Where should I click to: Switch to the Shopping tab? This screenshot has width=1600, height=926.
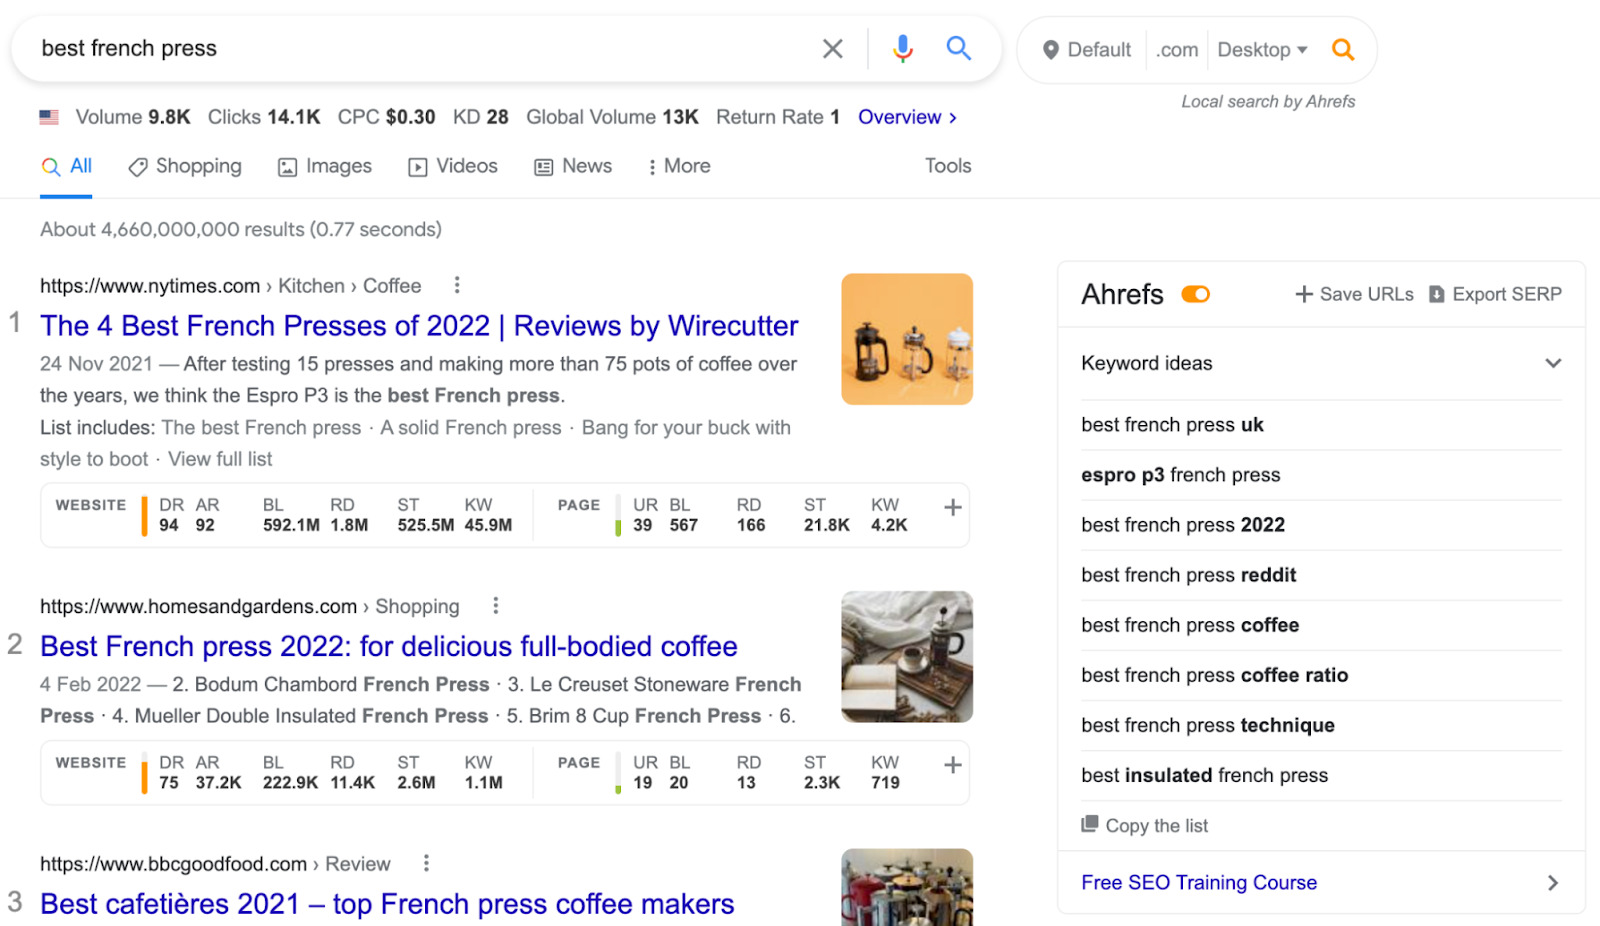click(x=185, y=166)
